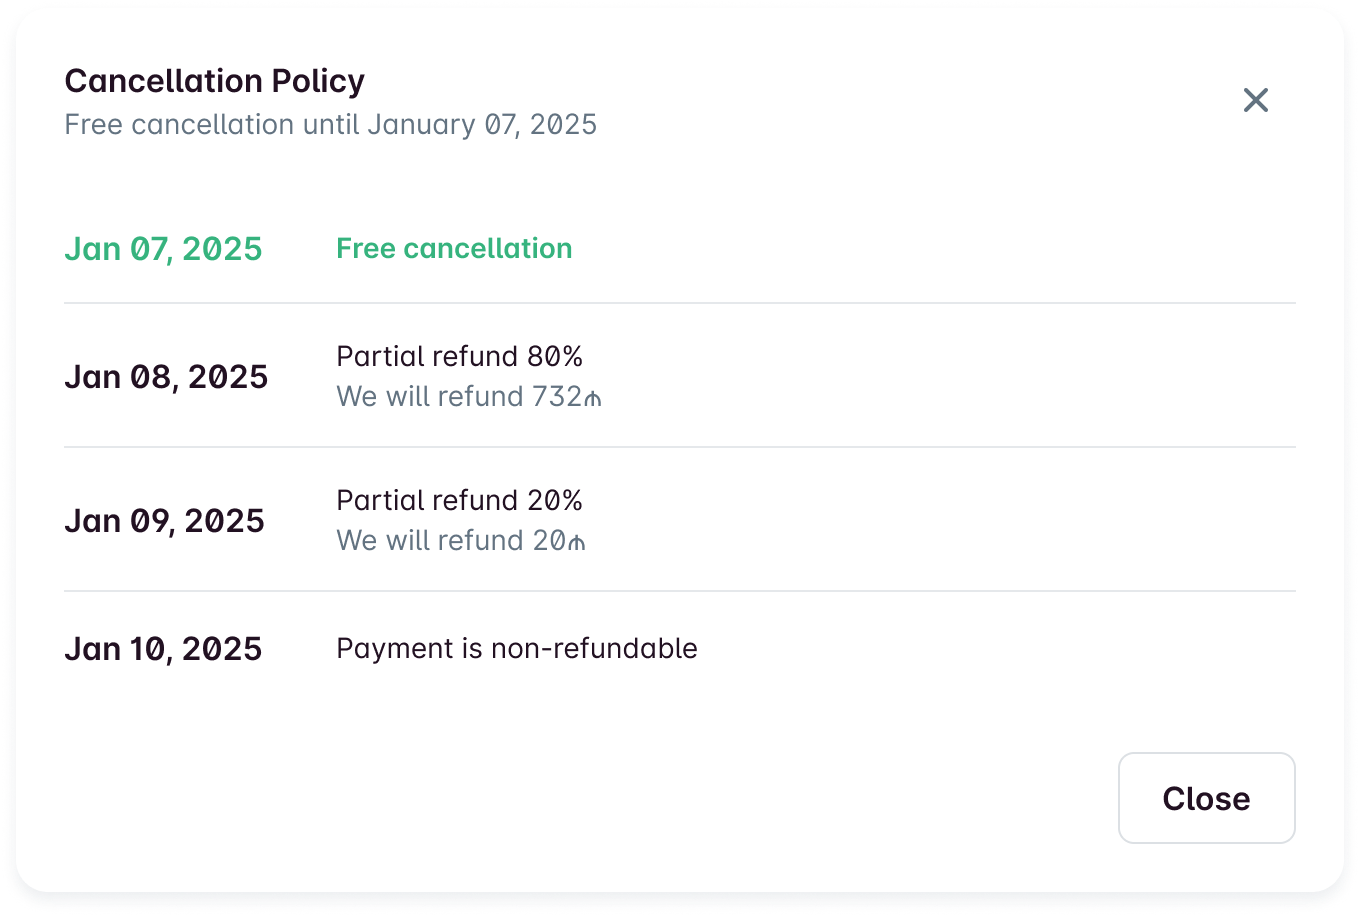Select the Partial refund 80% text

[459, 357]
